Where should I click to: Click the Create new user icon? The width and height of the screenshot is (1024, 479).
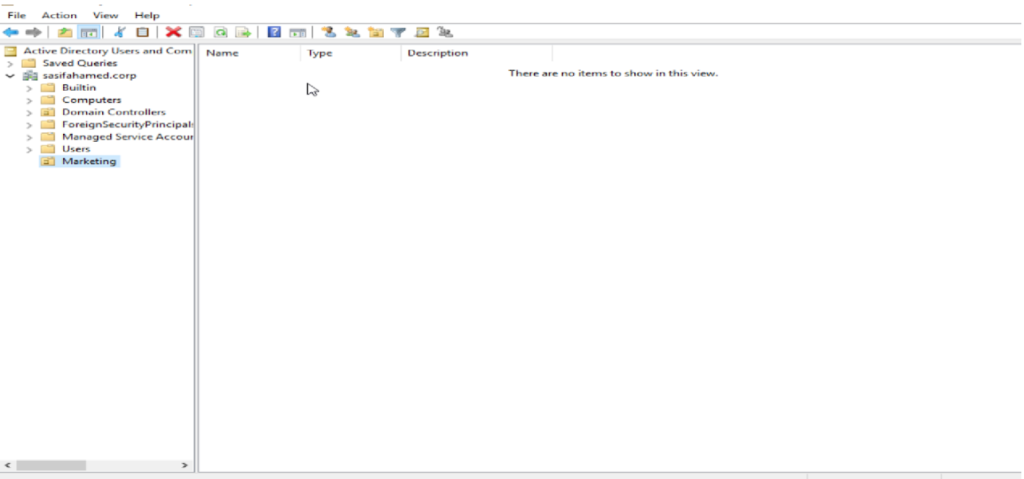pos(328,33)
